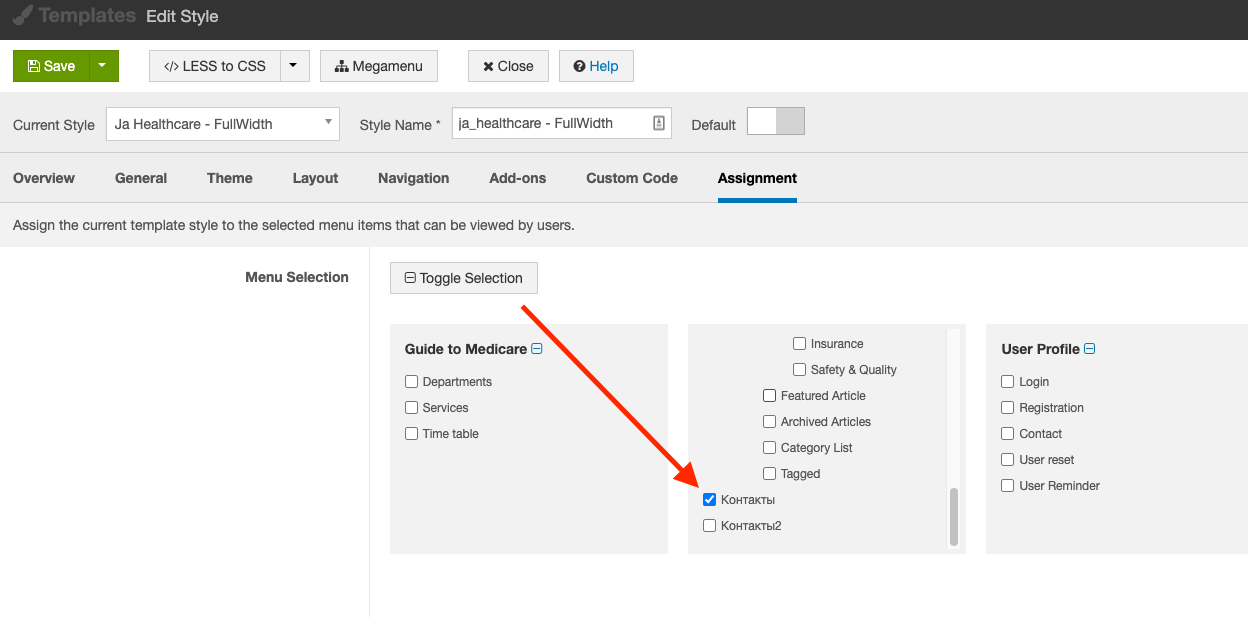Check the Departments checkbox
This screenshot has height=617, width=1248.
[x=411, y=382]
